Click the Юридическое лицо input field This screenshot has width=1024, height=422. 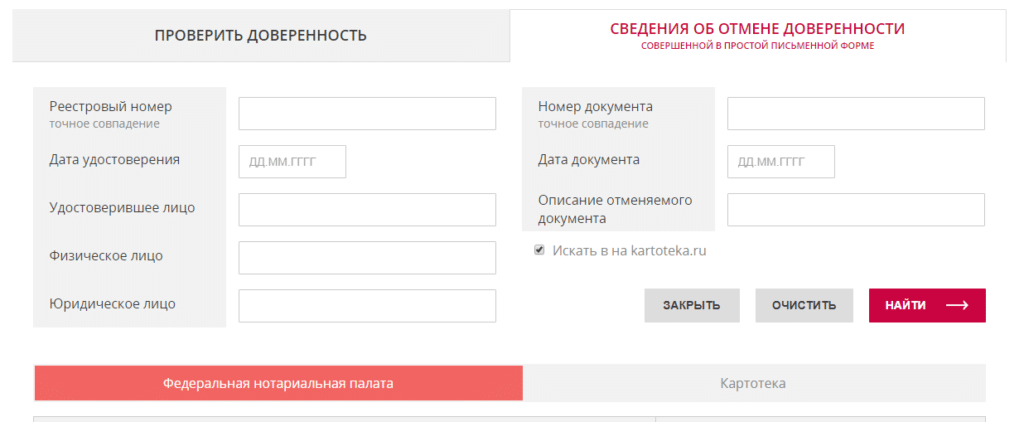(x=367, y=306)
